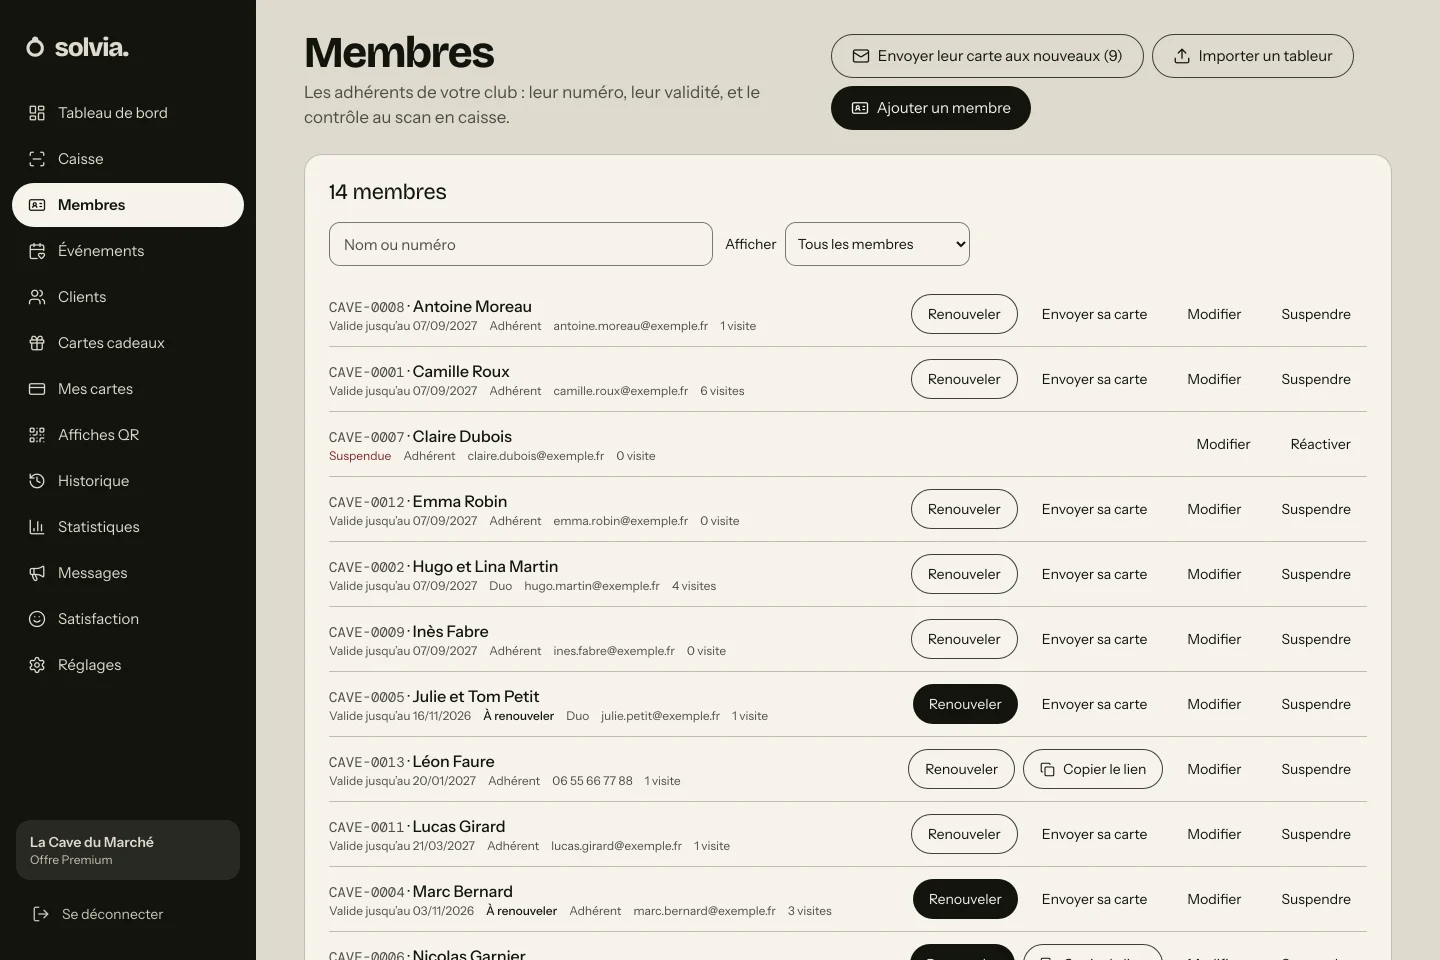Click the Cartes cadeaux gift icon
The width and height of the screenshot is (1440, 960).
pyautogui.click(x=37, y=343)
